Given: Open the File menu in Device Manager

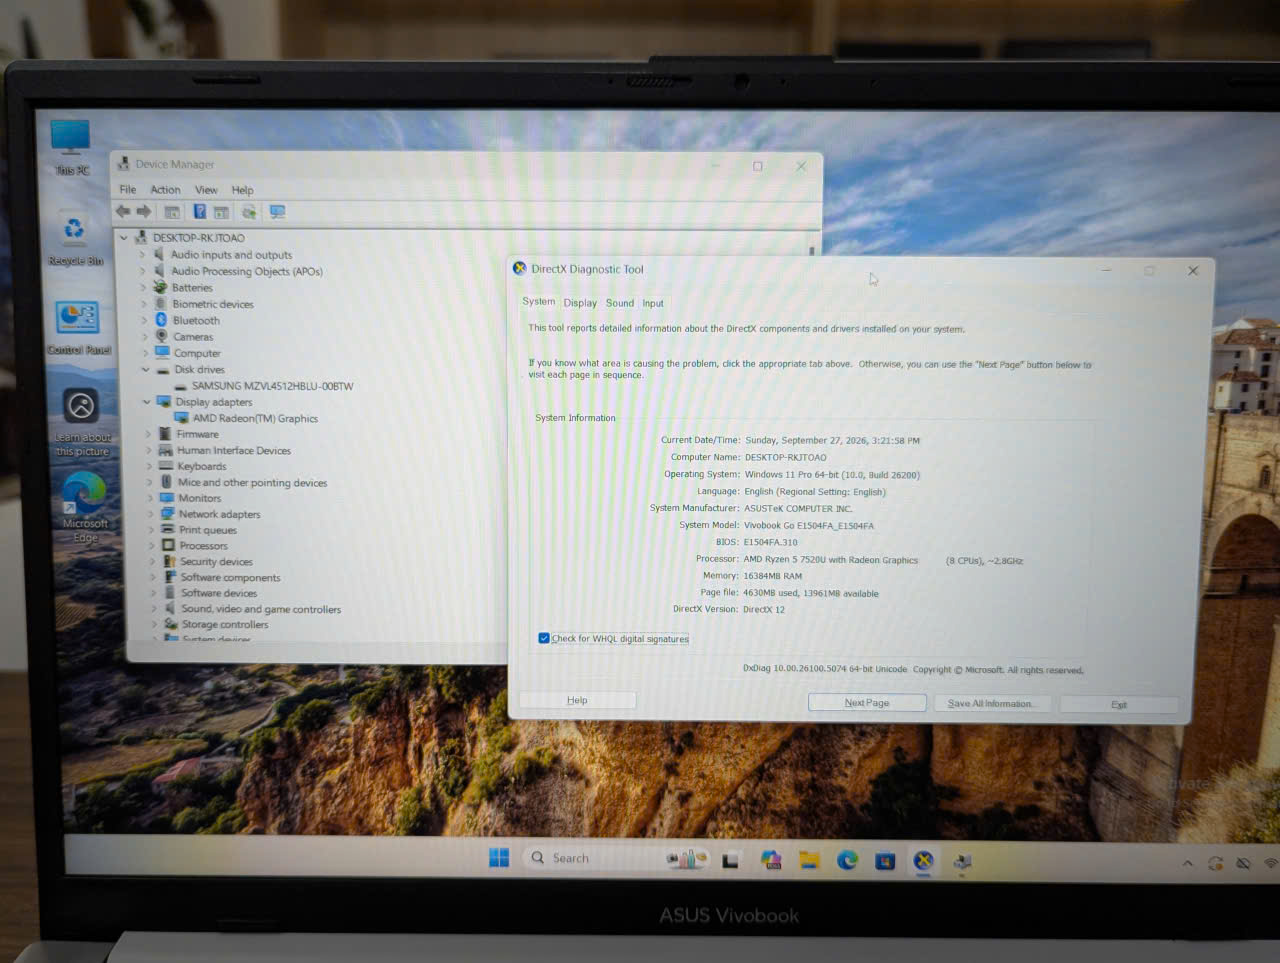Looking at the screenshot, I should (128, 190).
